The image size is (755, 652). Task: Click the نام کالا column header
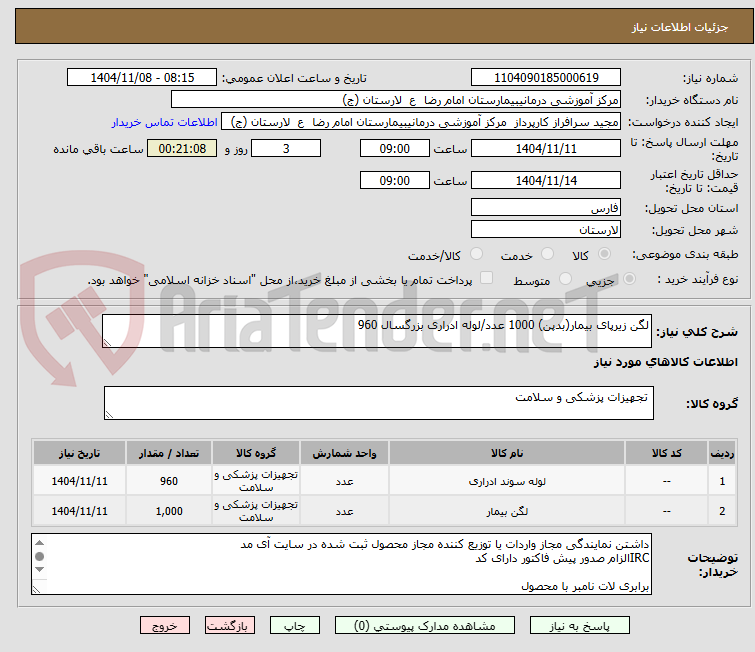507,453
